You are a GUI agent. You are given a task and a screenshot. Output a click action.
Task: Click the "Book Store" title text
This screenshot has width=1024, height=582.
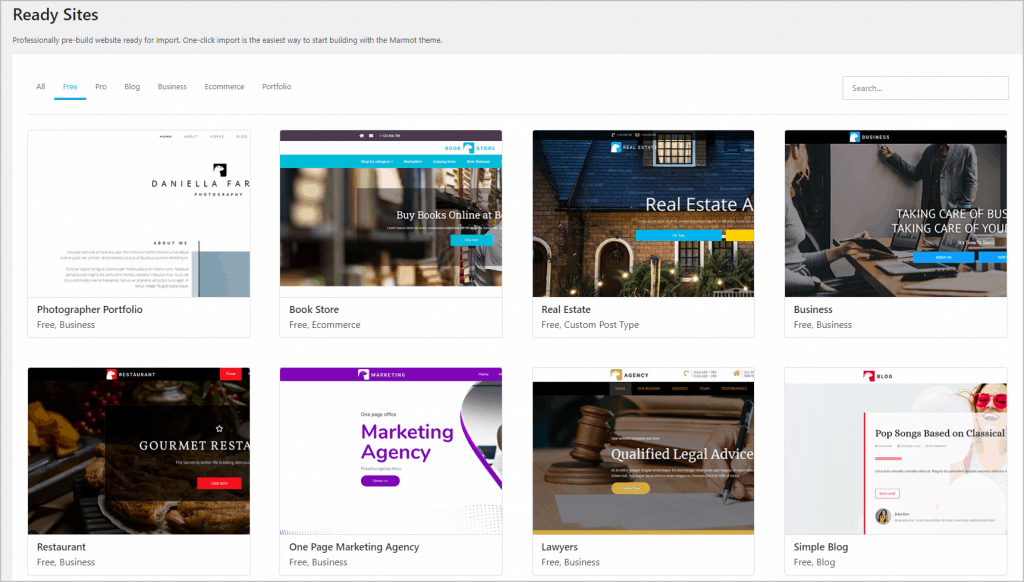point(314,310)
